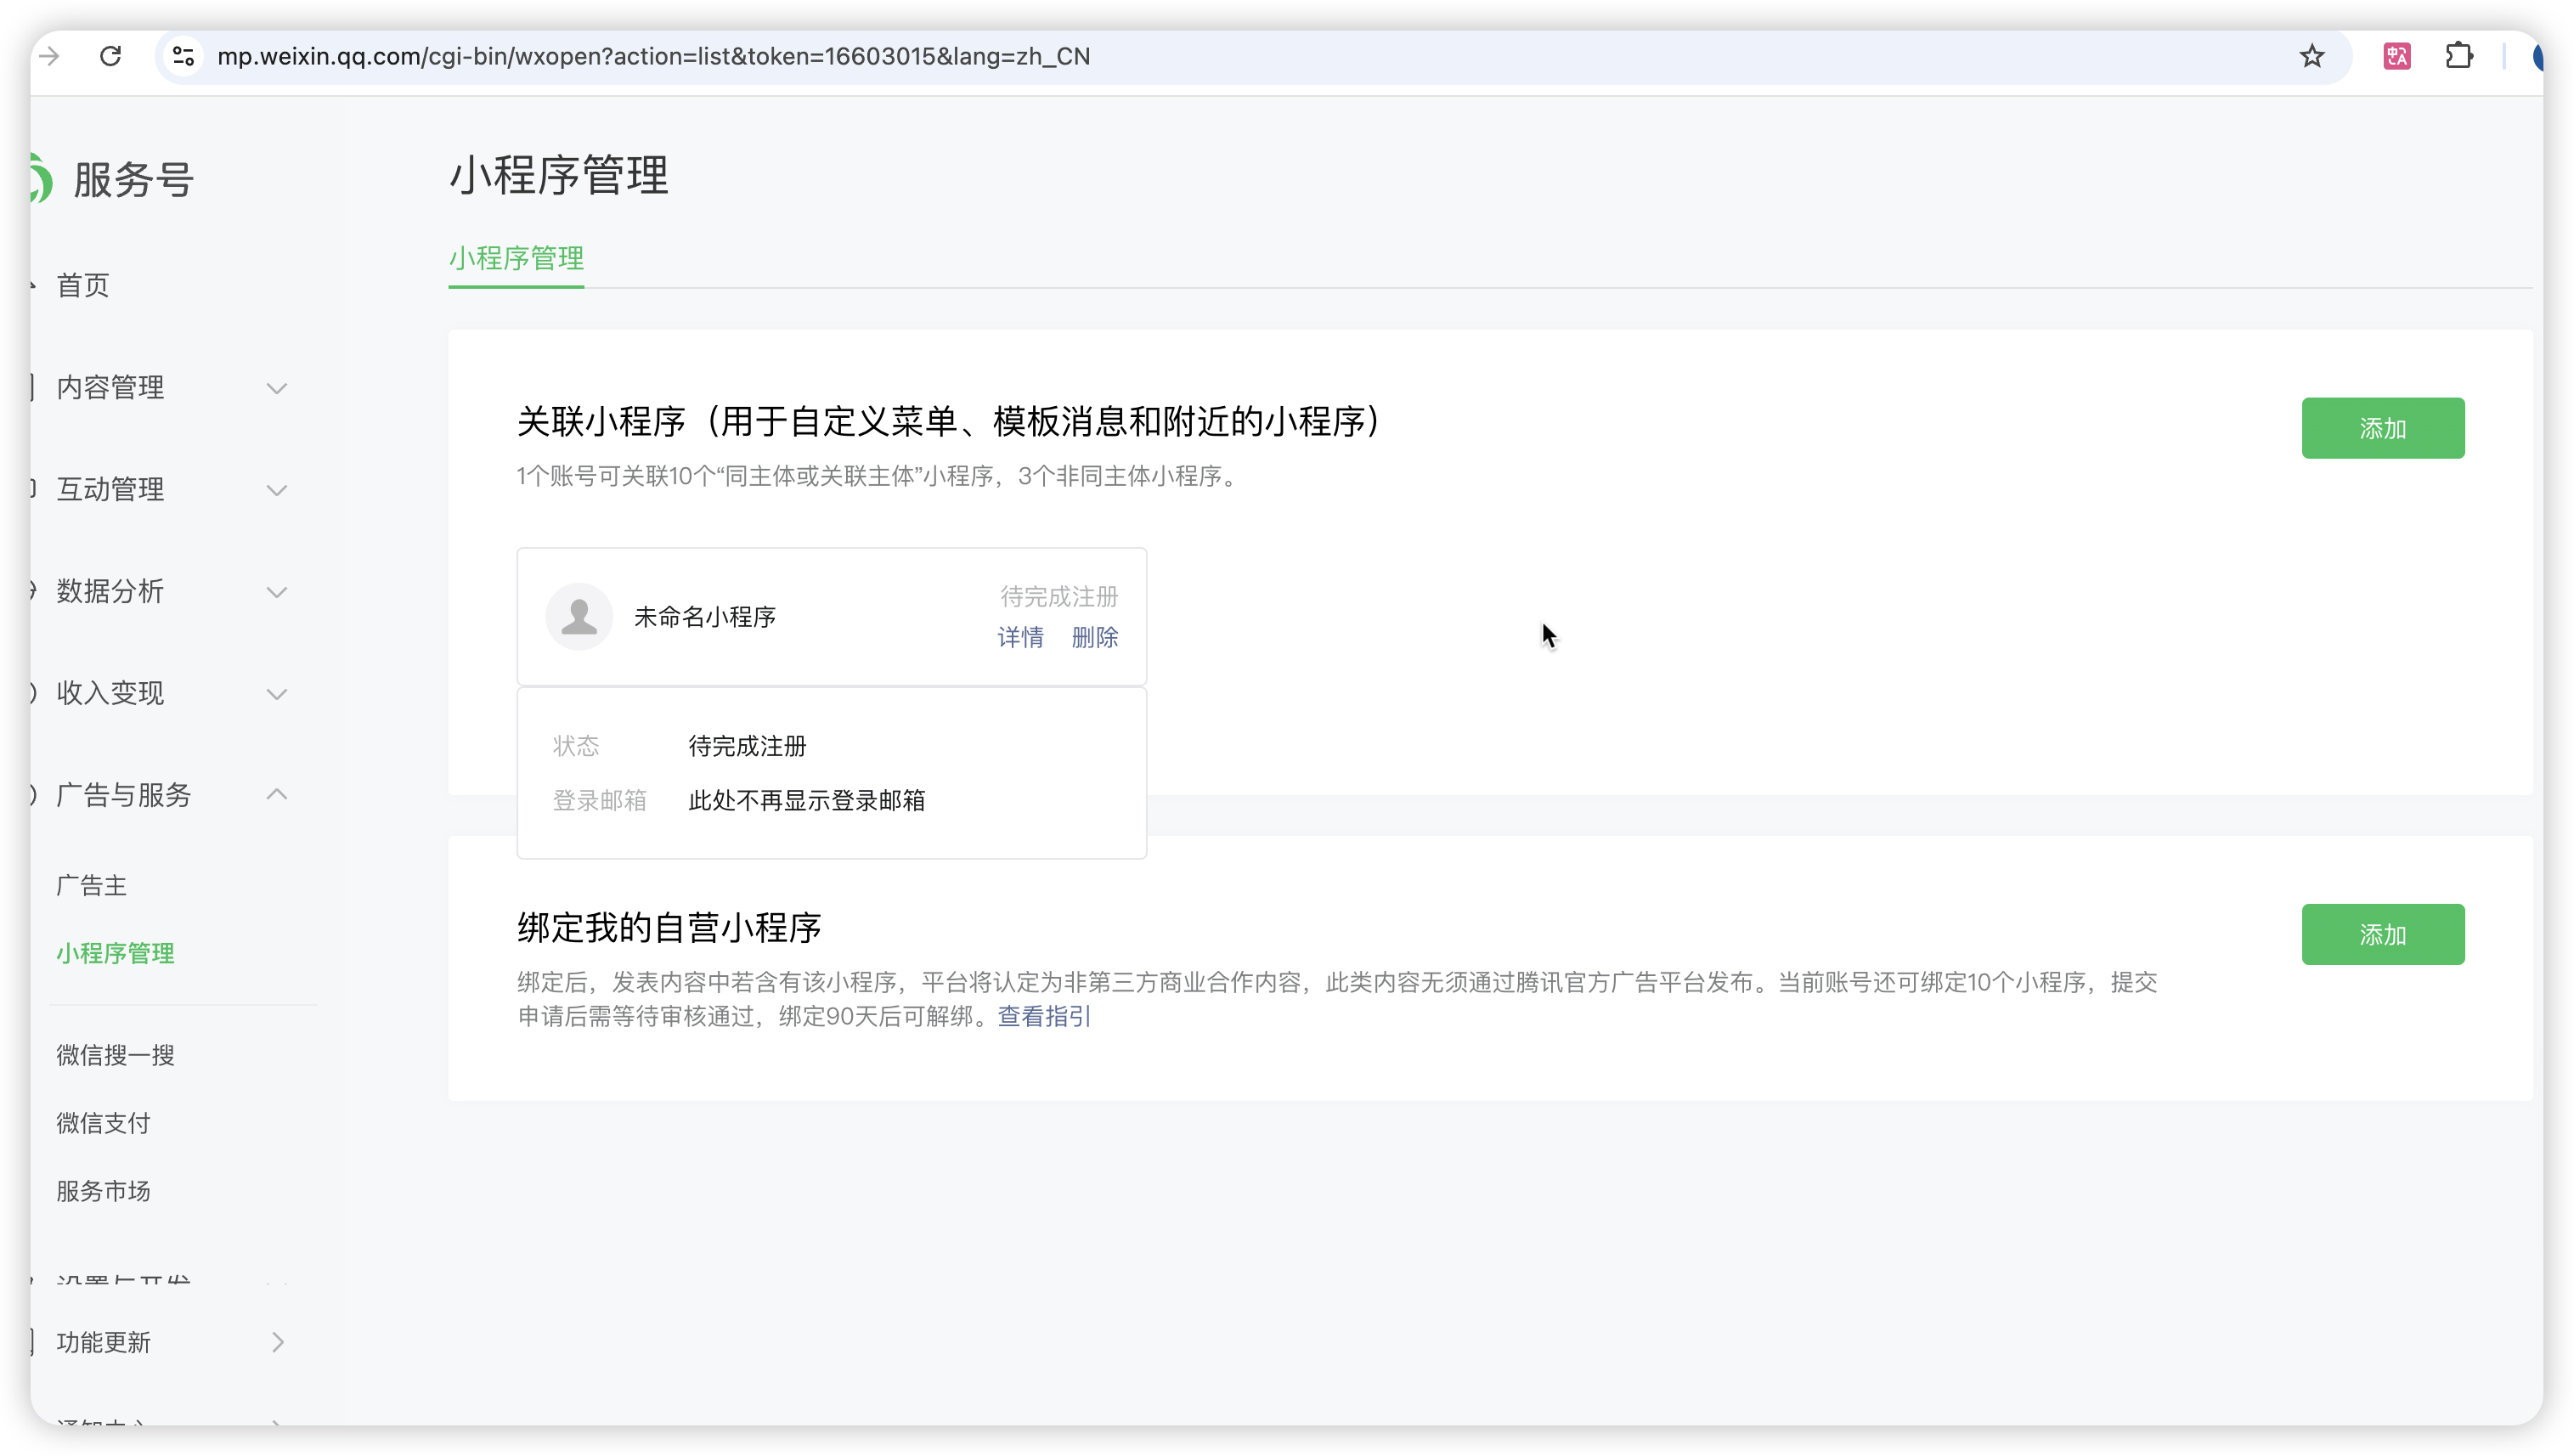
Task: Open the translate extension icon
Action: click(2397, 56)
